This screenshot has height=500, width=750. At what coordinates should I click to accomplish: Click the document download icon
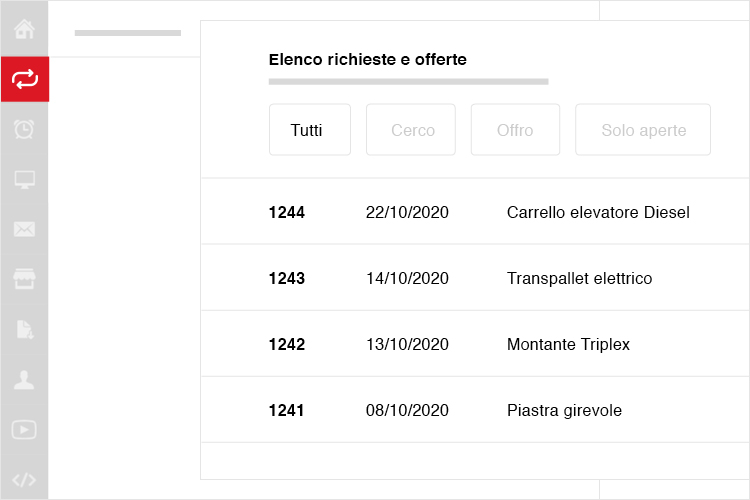tap(25, 330)
